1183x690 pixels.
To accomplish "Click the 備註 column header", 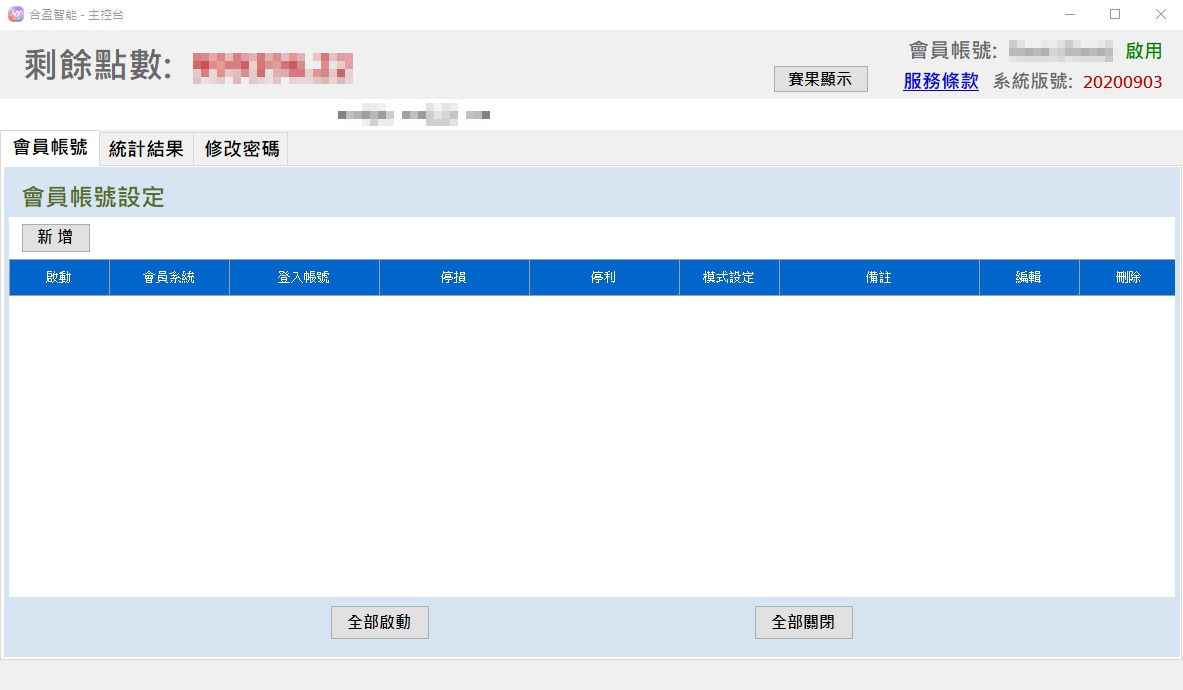I will (x=879, y=278).
